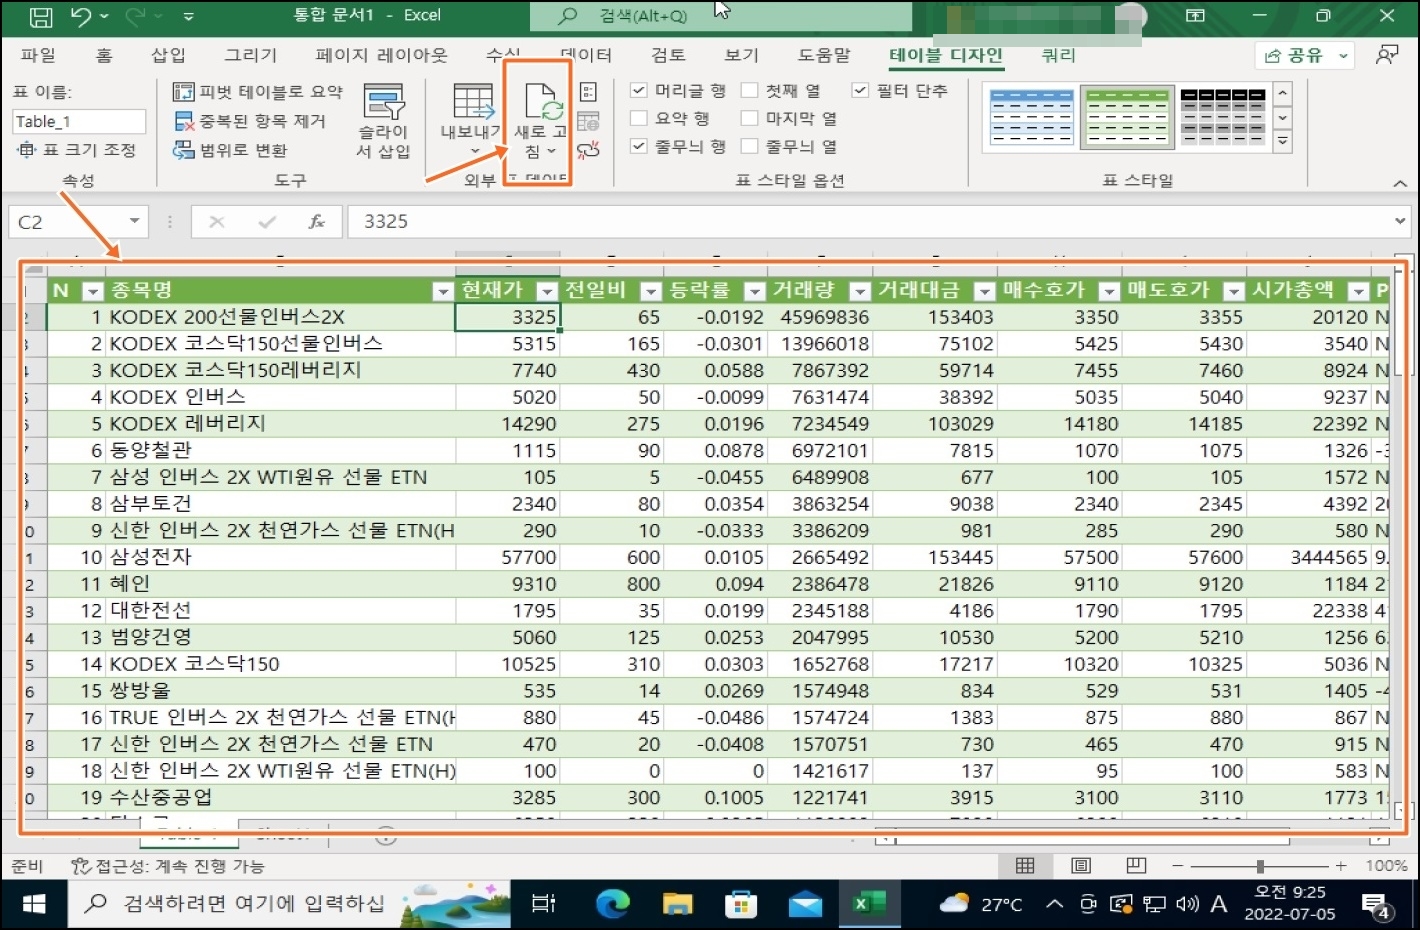The width and height of the screenshot is (1420, 930).
Task: Cancel formula entry X icon
Action: pyautogui.click(x=216, y=222)
